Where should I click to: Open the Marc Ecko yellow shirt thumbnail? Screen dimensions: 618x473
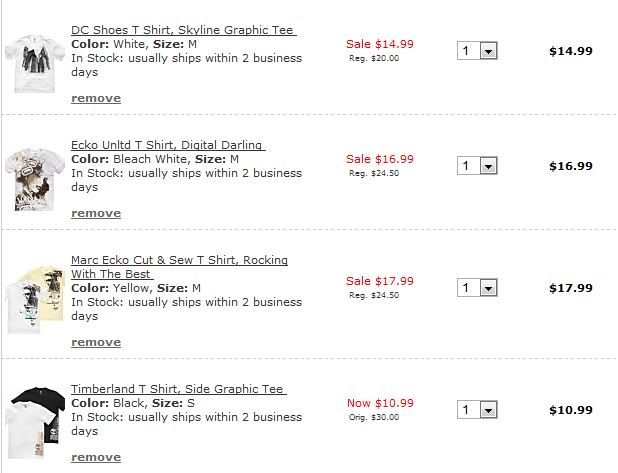[x=35, y=301]
